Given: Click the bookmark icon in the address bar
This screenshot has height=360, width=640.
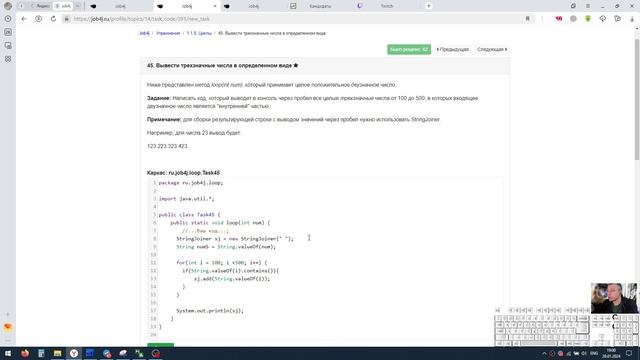Looking at the screenshot, I should [x=527, y=19].
